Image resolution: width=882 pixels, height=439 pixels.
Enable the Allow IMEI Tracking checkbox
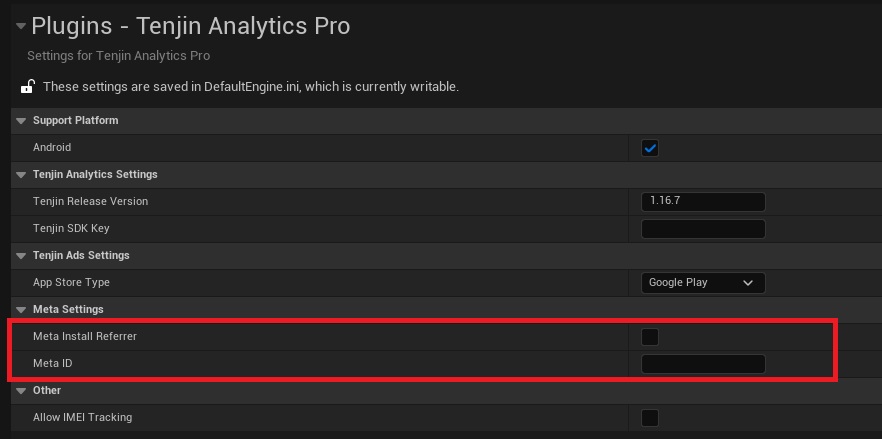[650, 418]
